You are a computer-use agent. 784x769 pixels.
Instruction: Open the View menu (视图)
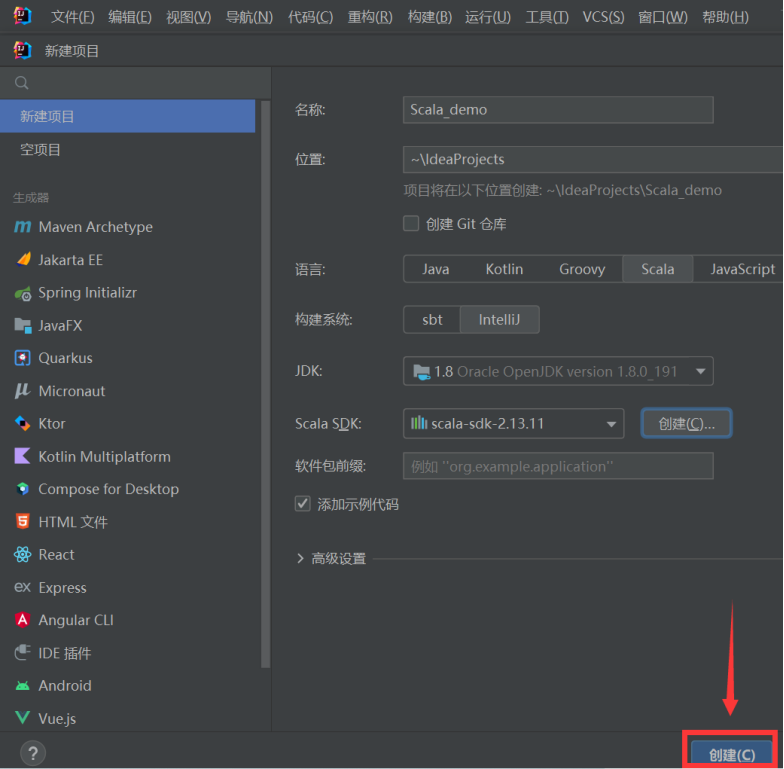click(188, 18)
